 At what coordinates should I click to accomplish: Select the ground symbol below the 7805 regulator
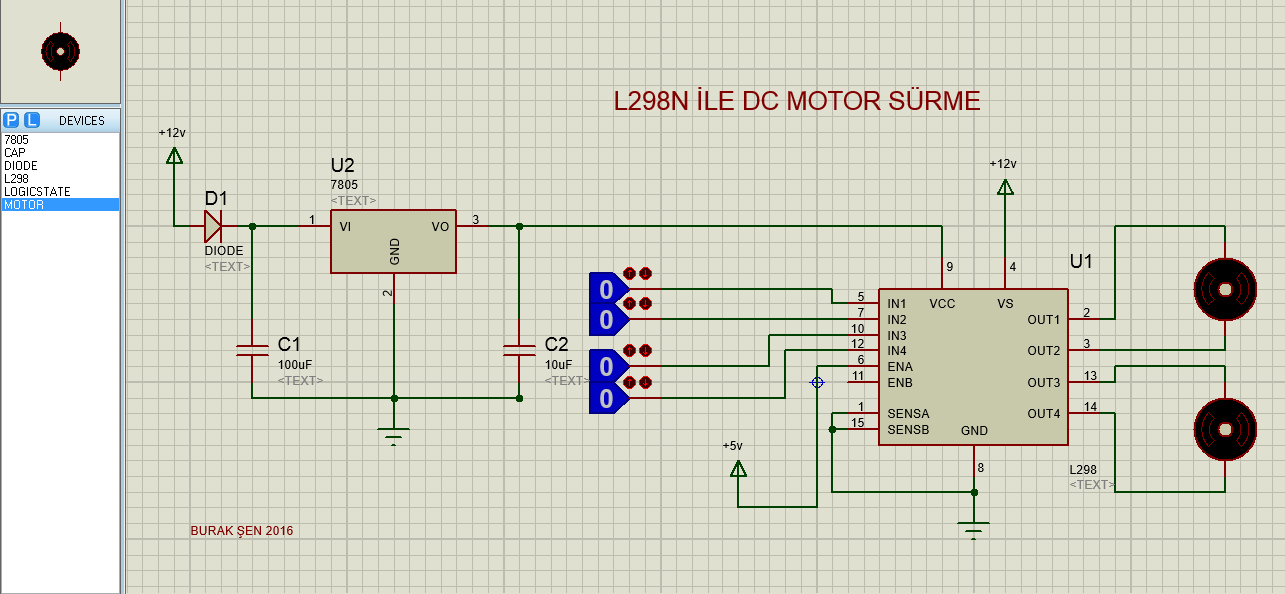(394, 436)
